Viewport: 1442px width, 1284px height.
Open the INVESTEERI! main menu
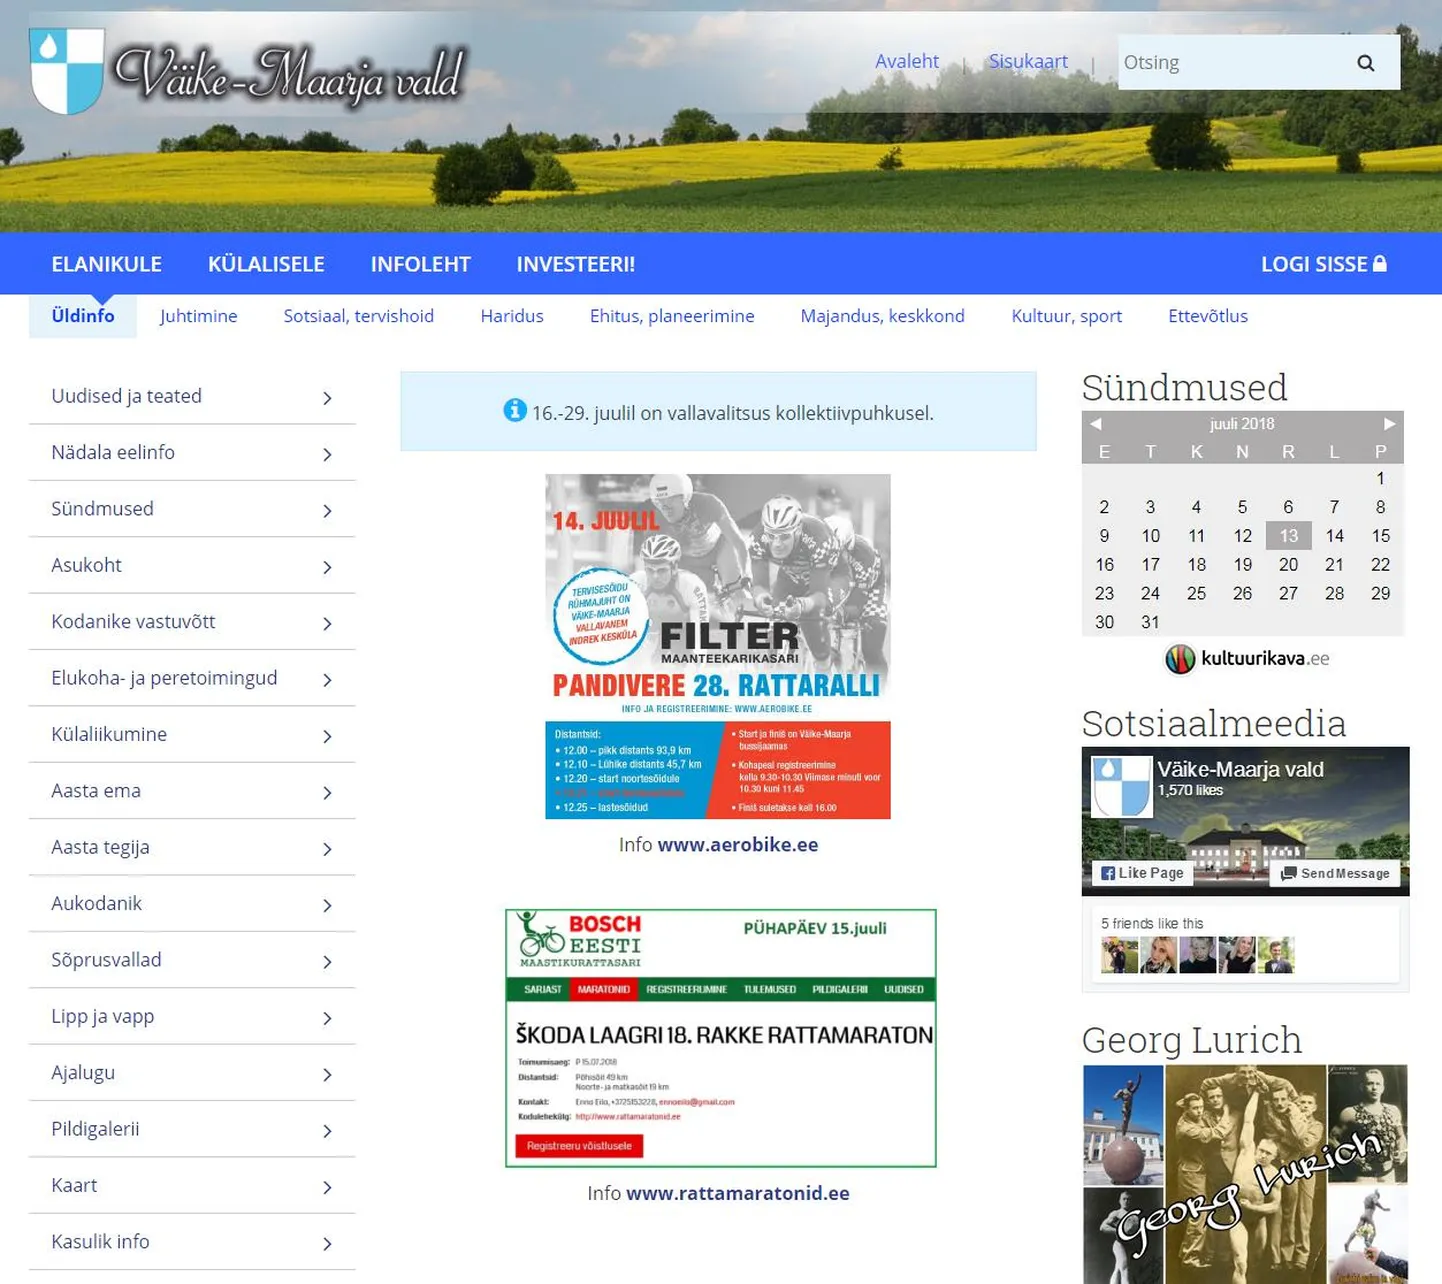click(x=576, y=264)
